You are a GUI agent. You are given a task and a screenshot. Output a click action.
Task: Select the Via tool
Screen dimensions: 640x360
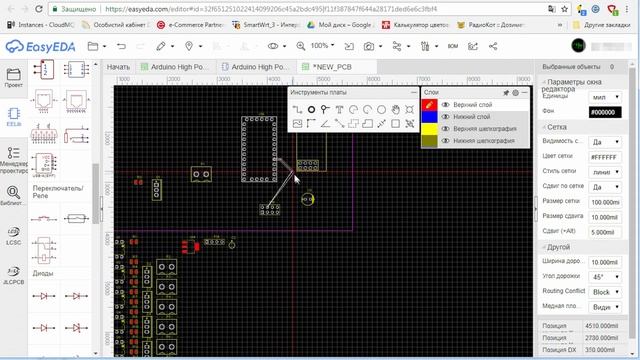click(325, 109)
